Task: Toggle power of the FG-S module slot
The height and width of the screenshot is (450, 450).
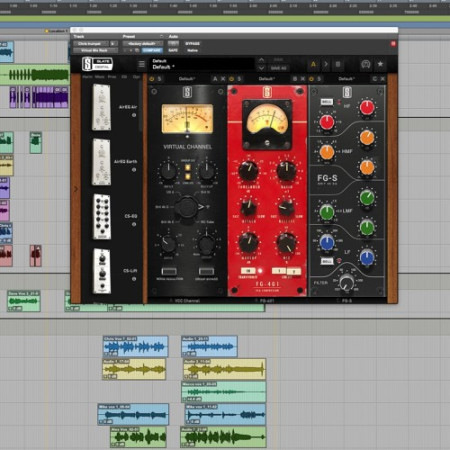Action: click(311, 79)
